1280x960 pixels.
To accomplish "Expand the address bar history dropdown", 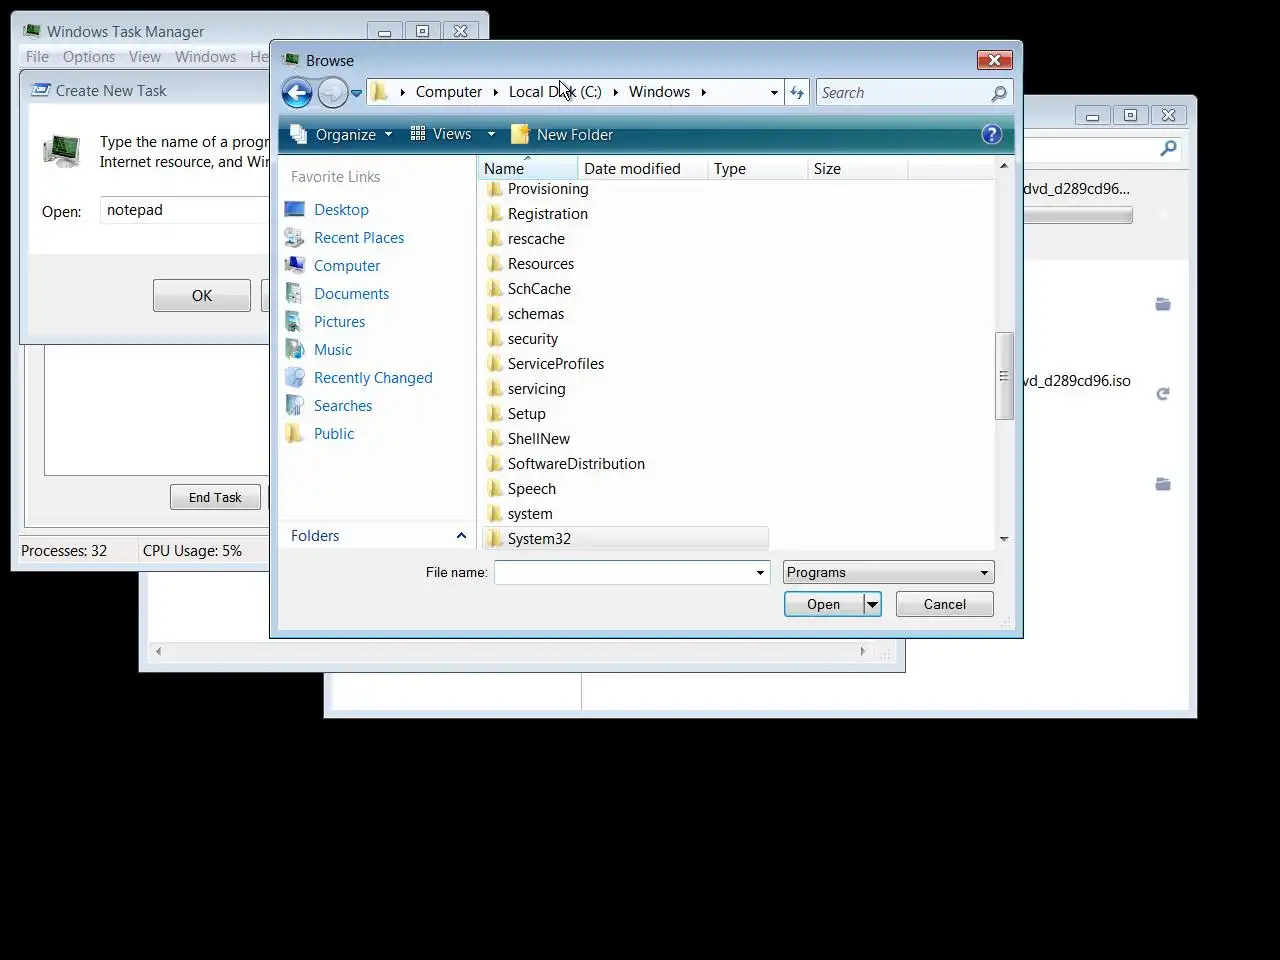I will [x=774, y=93].
